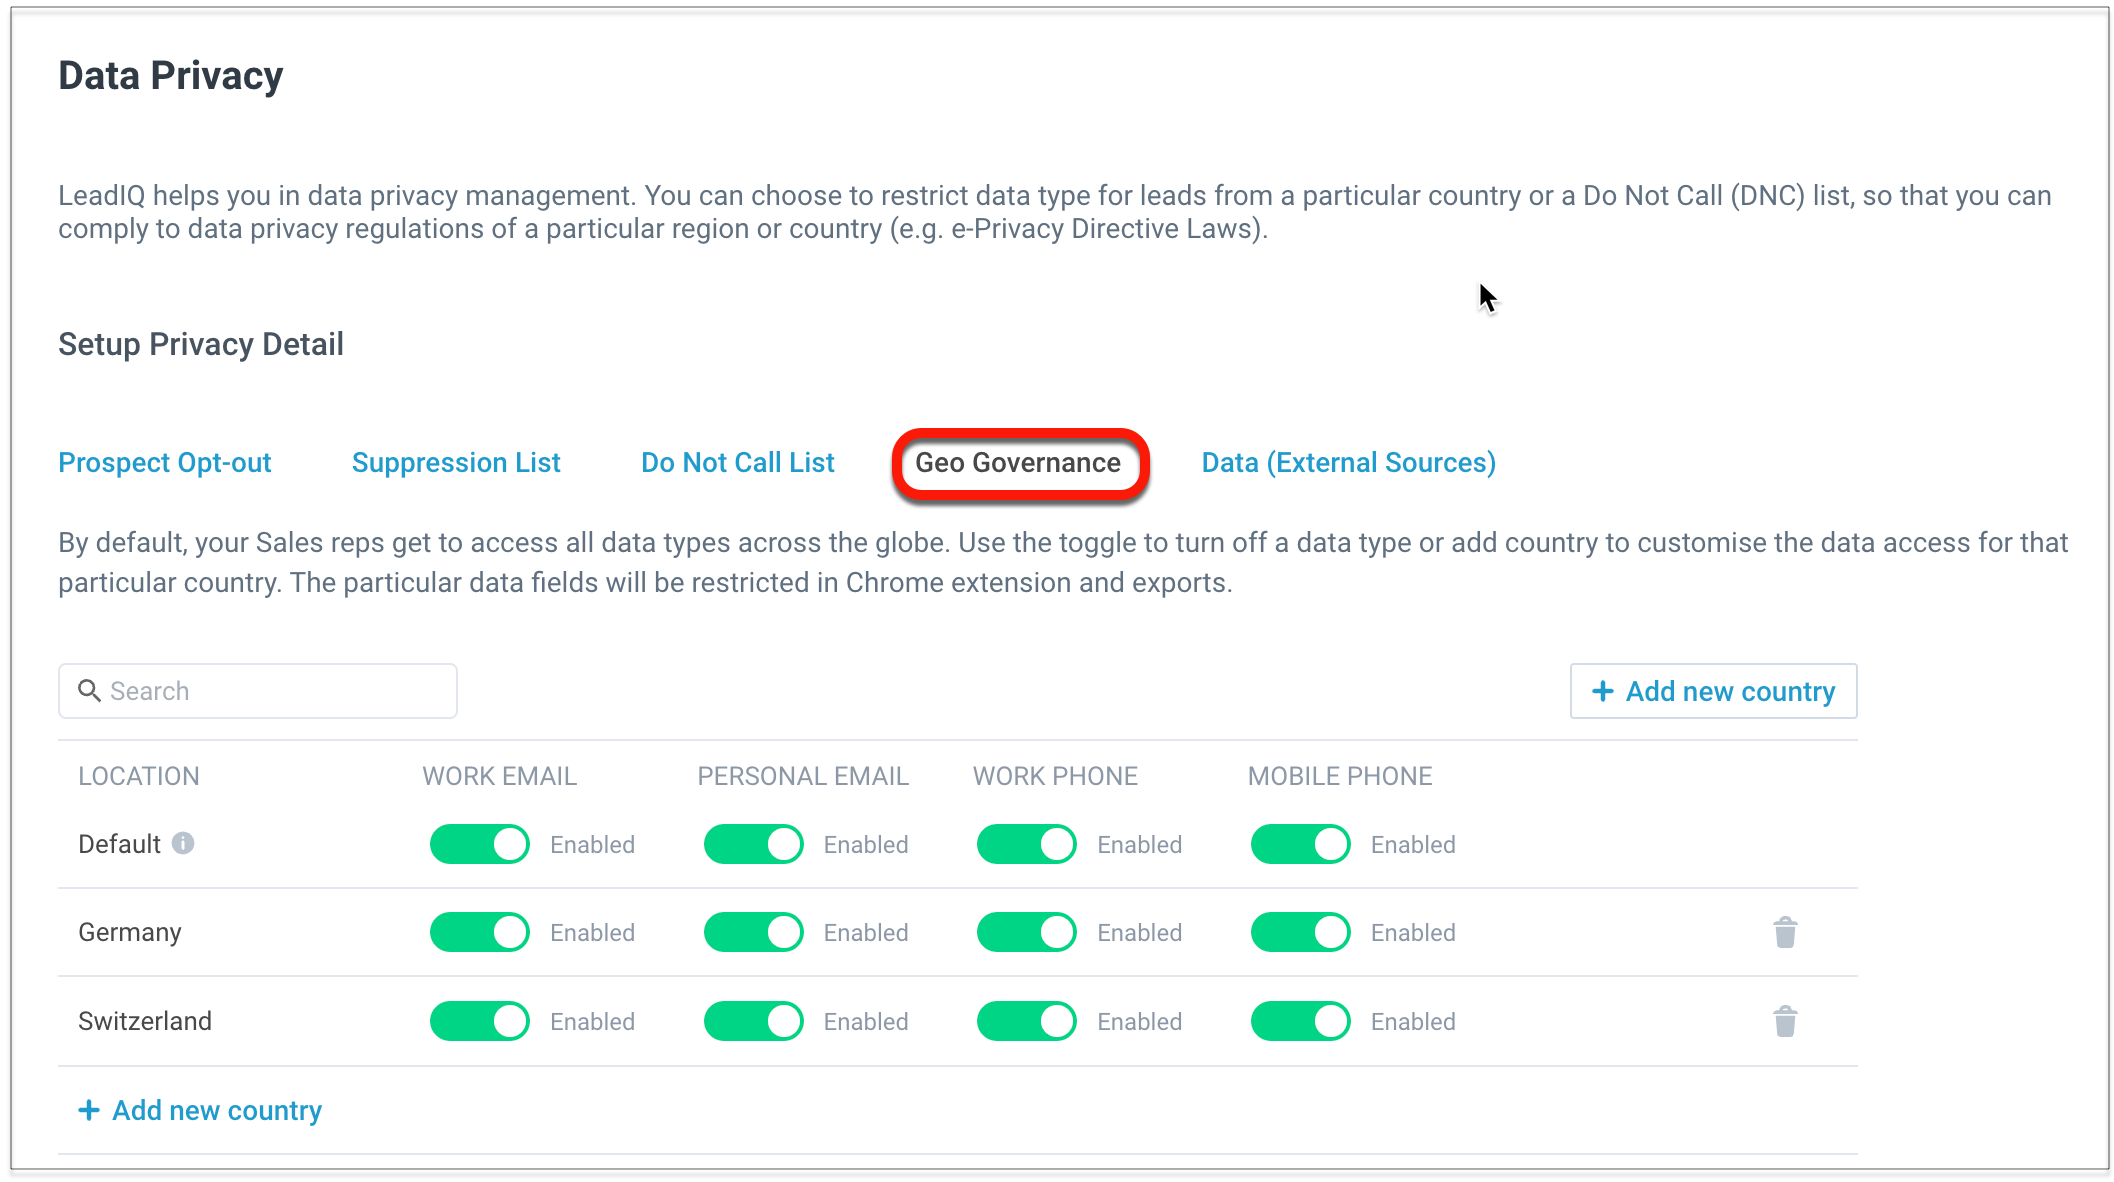Delete the Switzerland row with trash icon
The width and height of the screenshot is (2114, 1182).
click(1785, 1021)
